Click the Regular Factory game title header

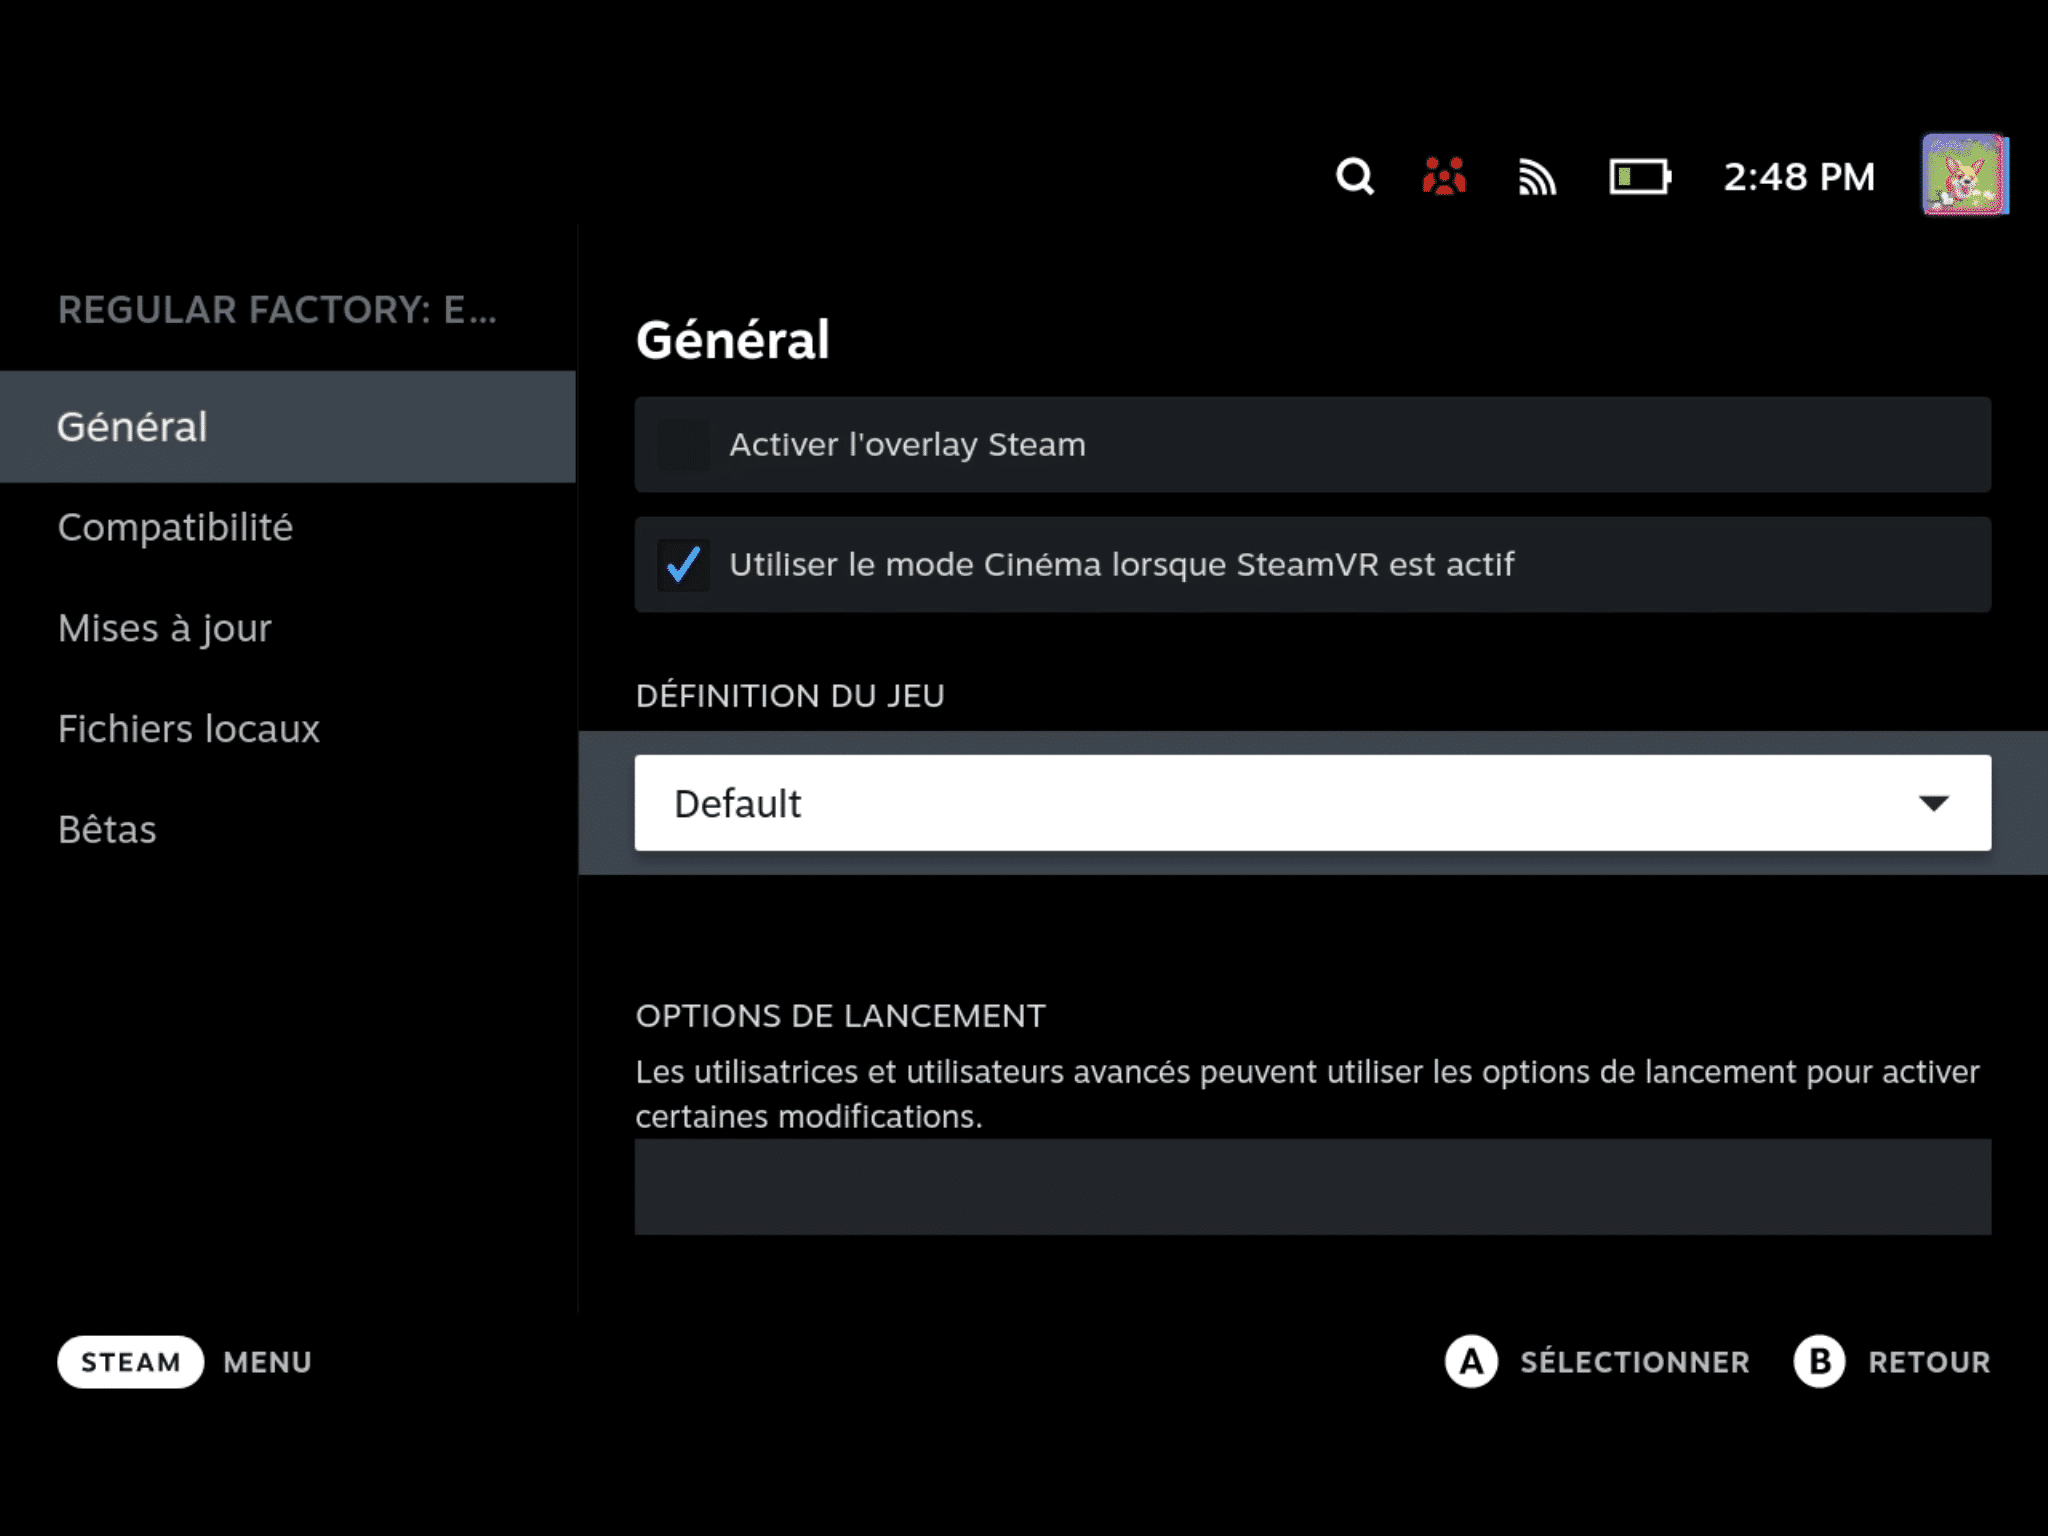coord(277,310)
